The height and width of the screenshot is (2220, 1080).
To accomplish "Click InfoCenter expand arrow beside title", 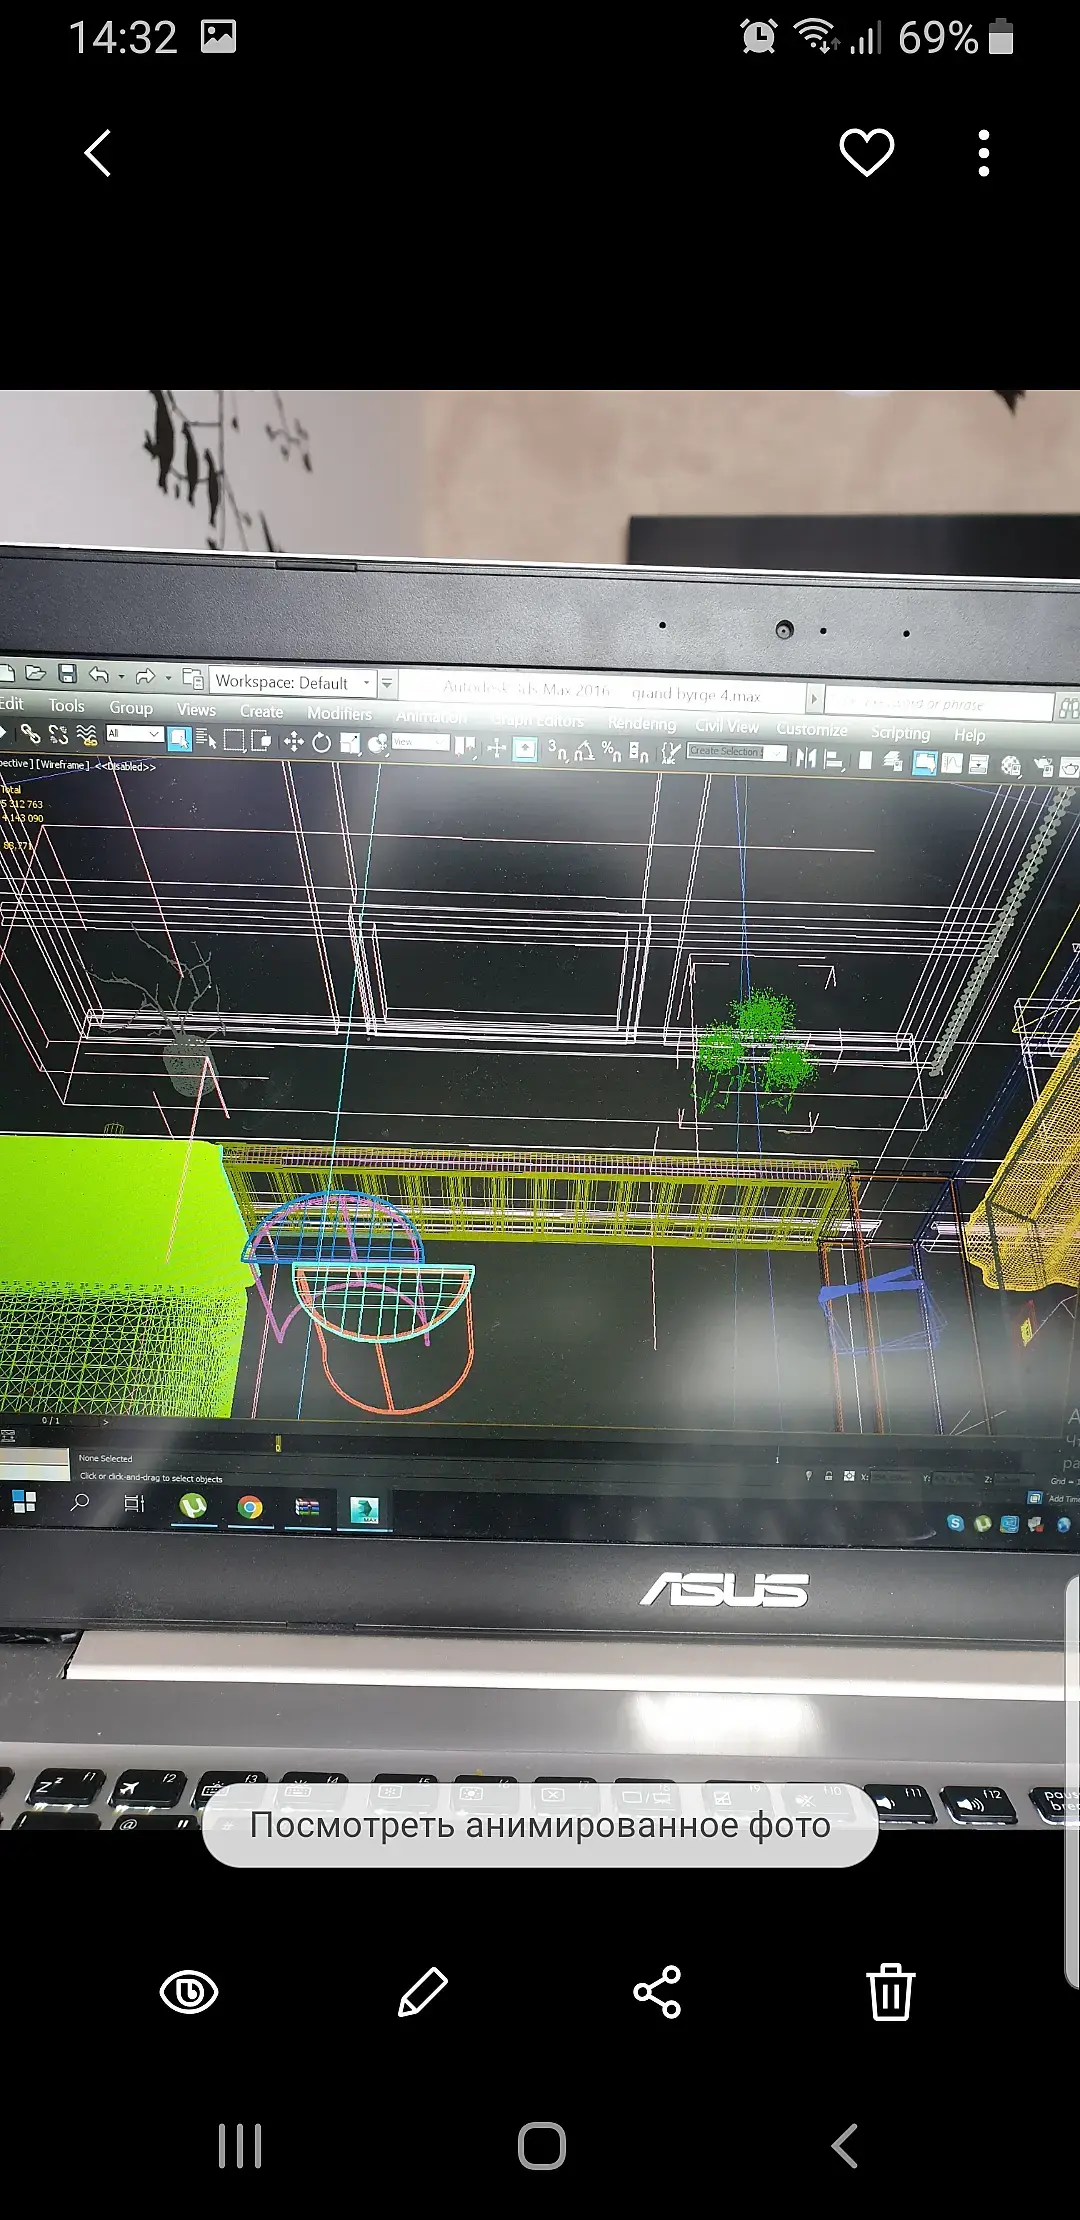I will (814, 698).
